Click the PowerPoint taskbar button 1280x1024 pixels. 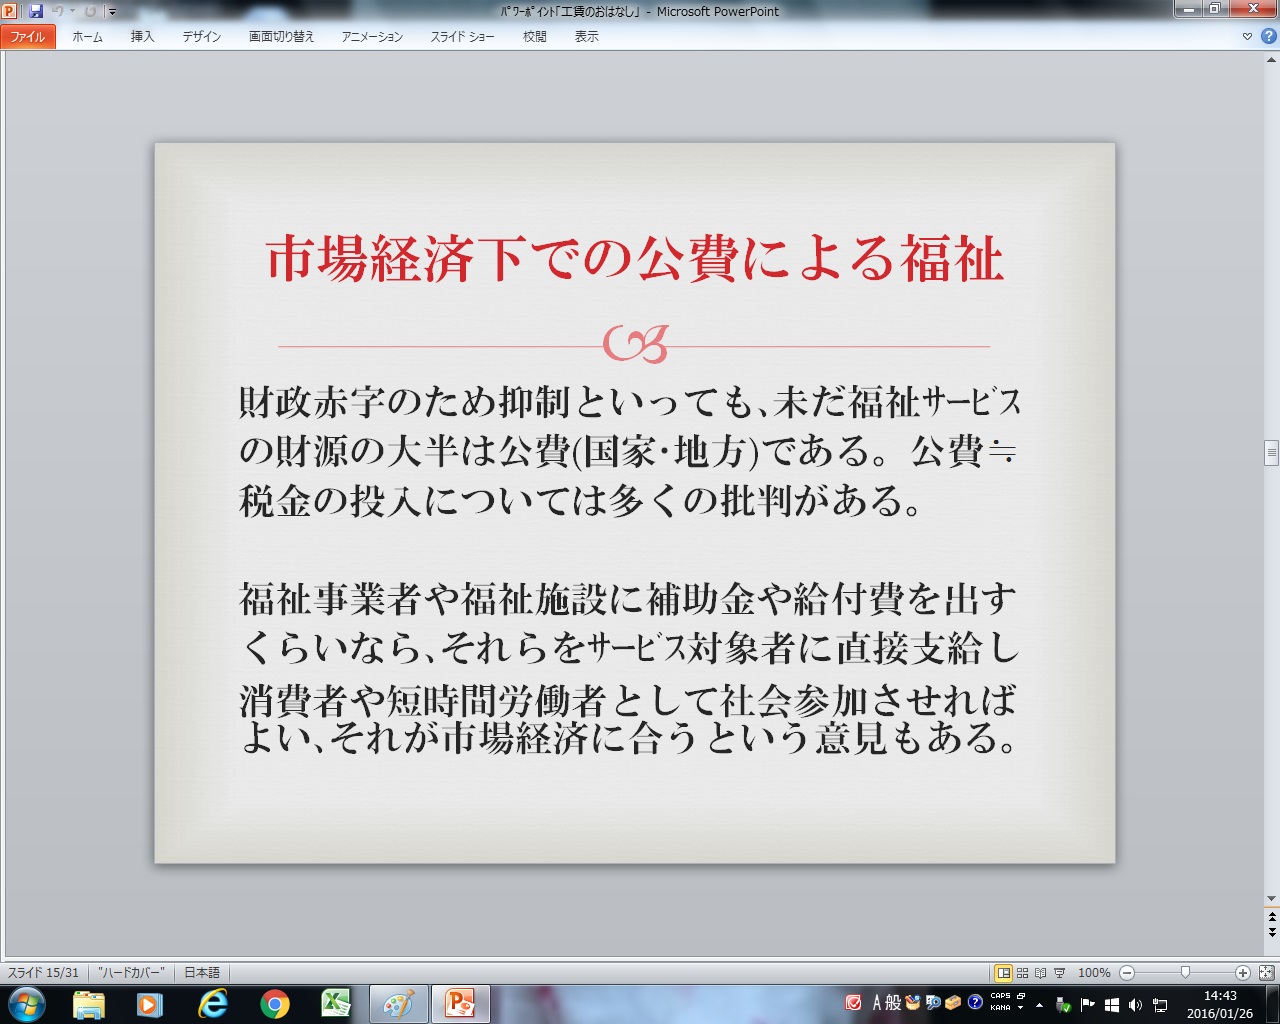pos(461,1003)
